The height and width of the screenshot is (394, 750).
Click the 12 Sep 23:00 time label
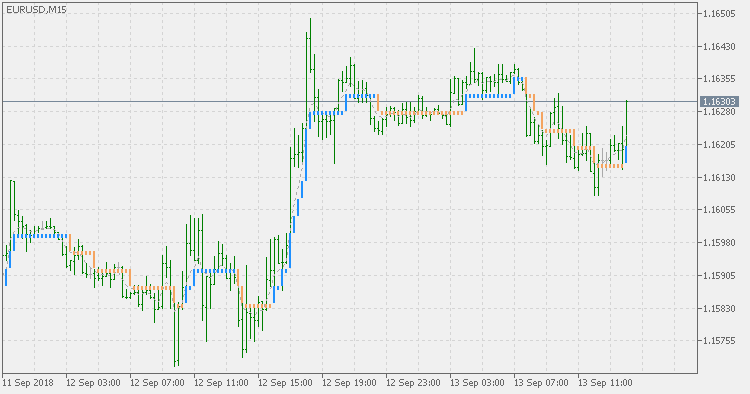pos(414,383)
